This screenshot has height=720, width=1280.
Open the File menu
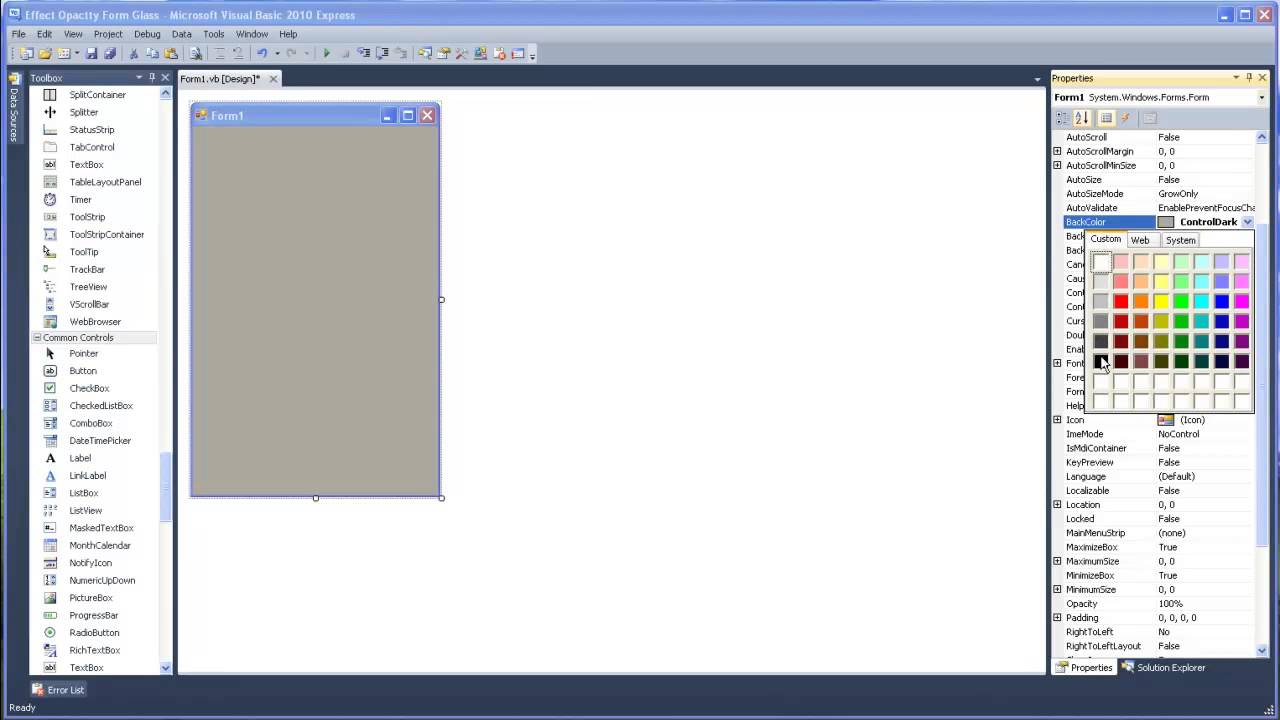[x=19, y=34]
